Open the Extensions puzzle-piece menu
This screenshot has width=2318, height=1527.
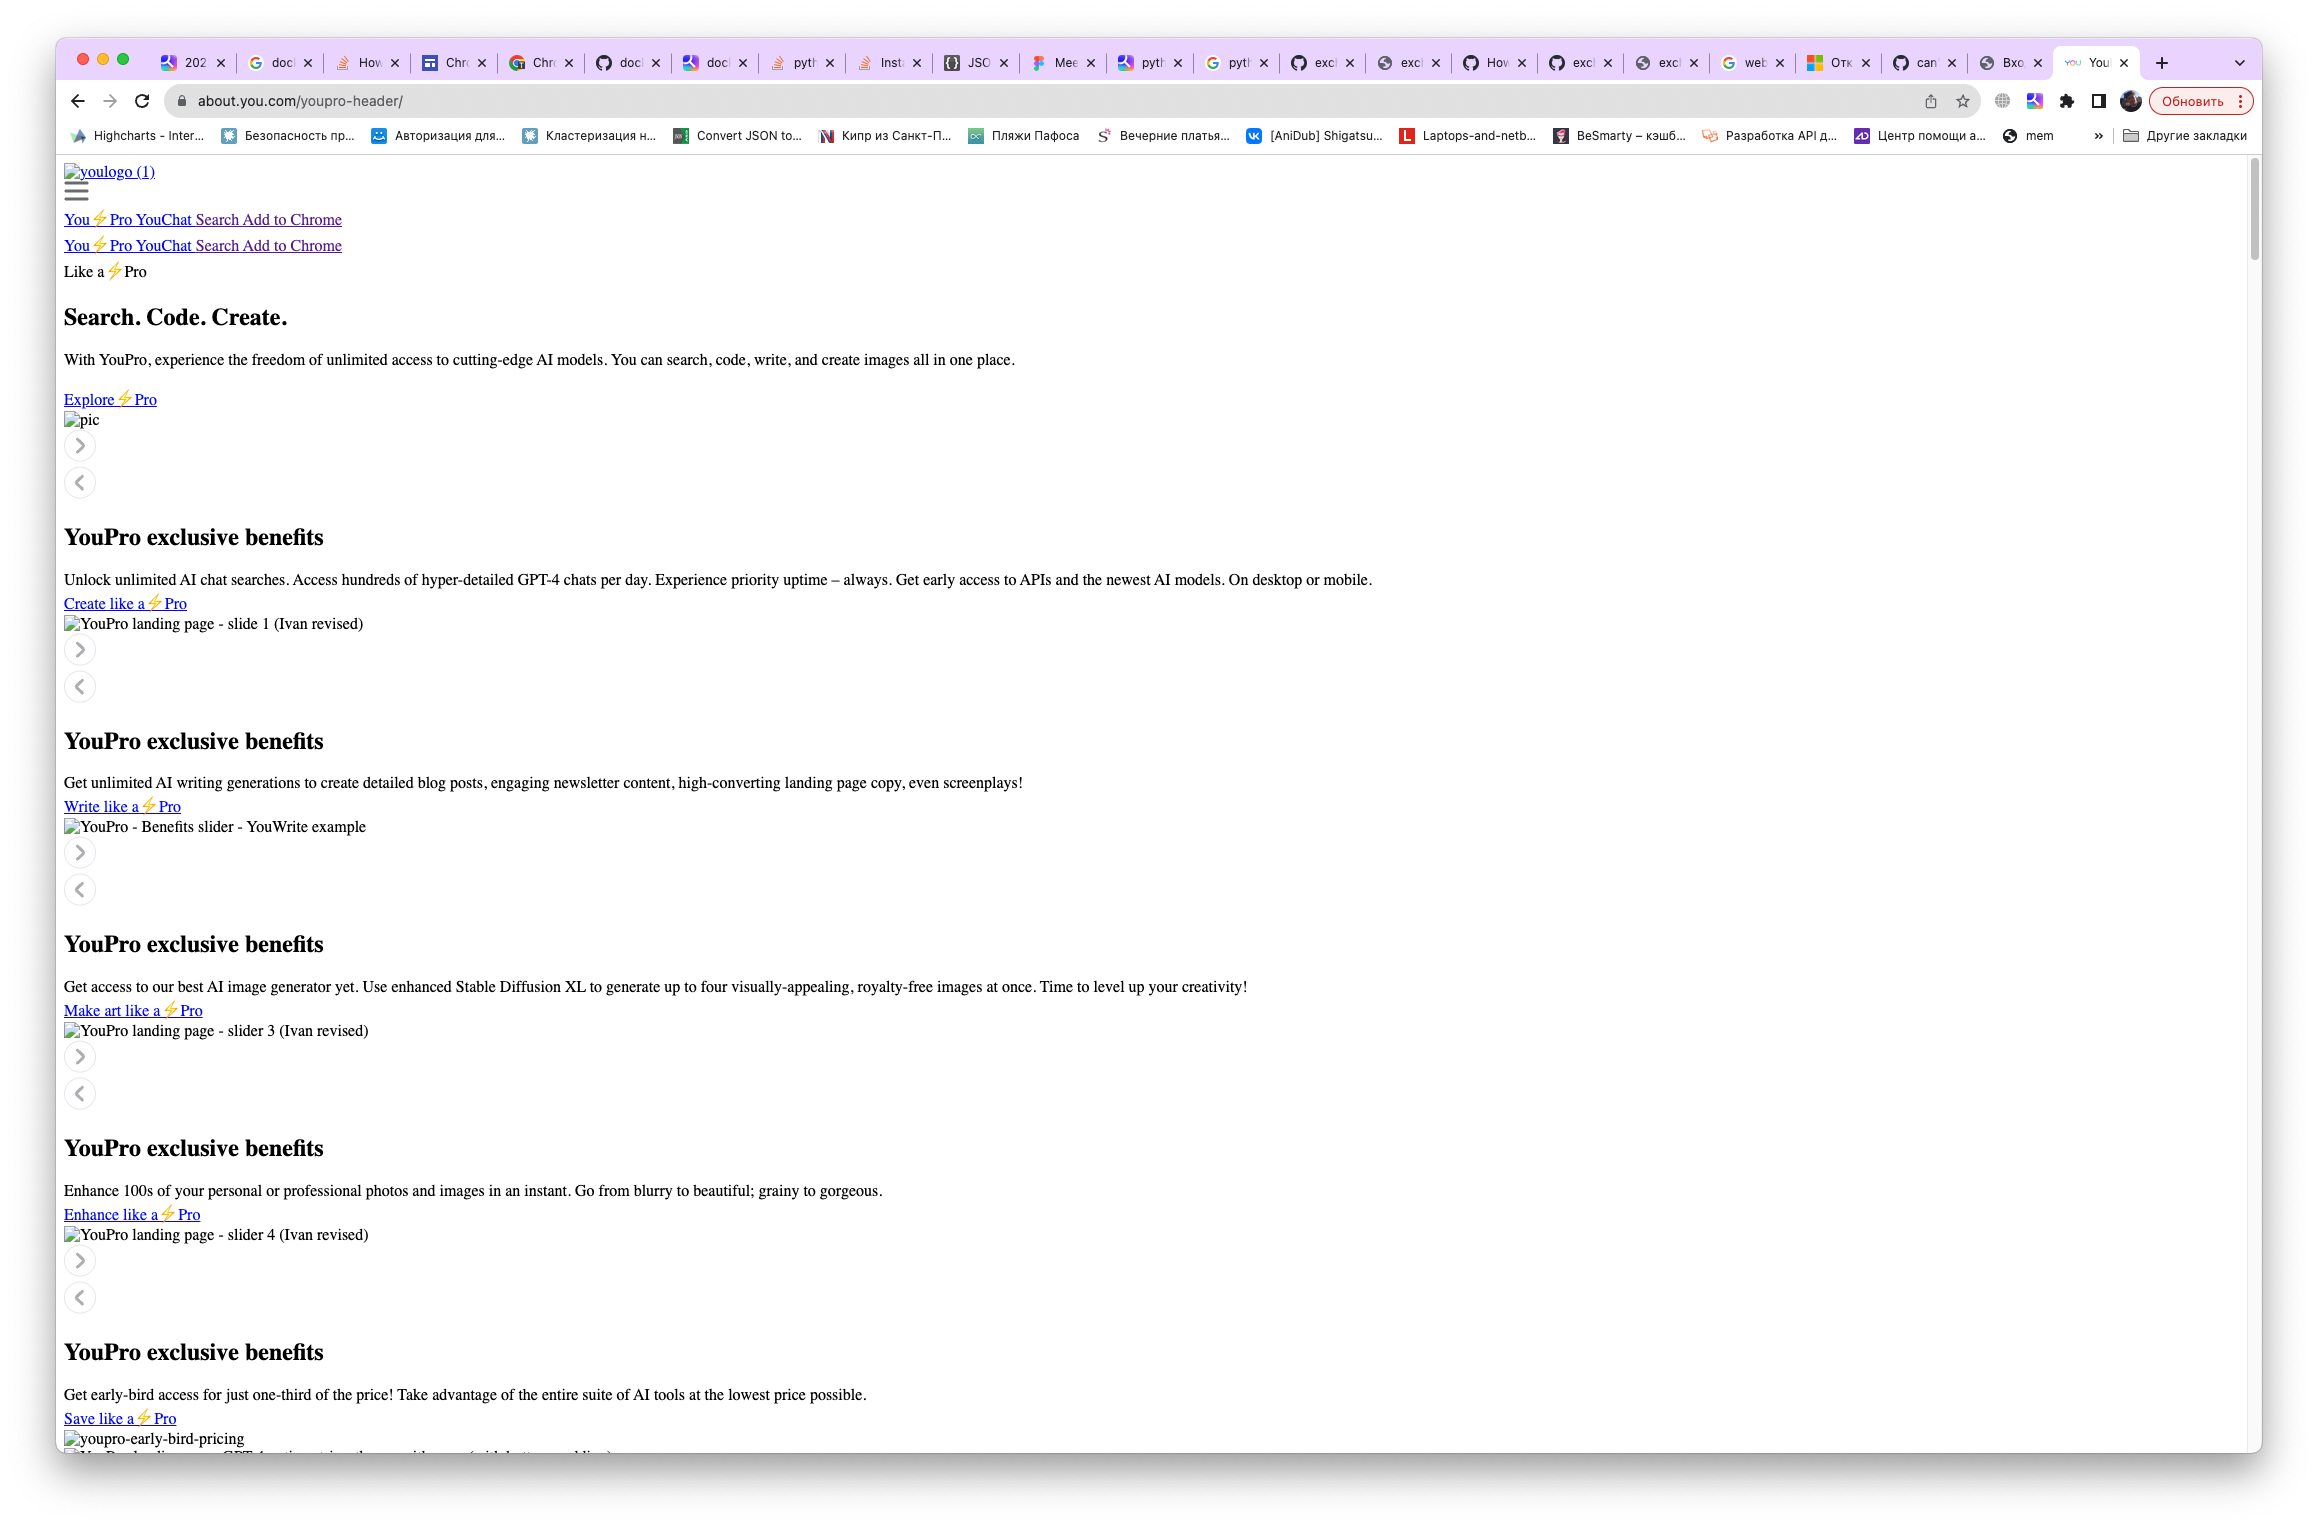[2067, 101]
